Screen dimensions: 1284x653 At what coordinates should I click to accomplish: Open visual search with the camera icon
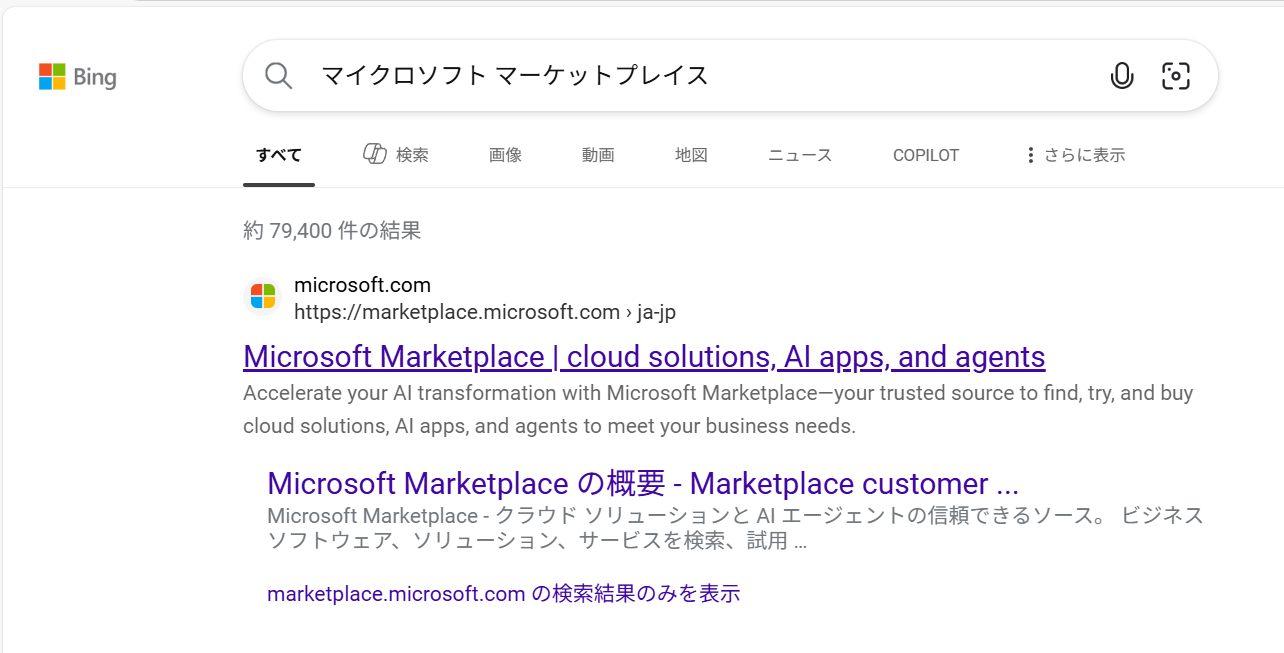pos(1176,75)
